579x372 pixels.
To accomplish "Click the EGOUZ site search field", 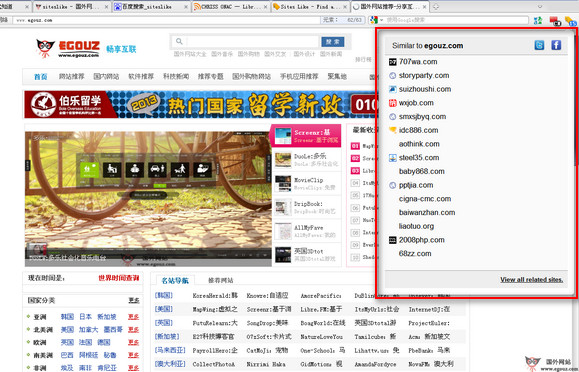I will tap(252, 41).
